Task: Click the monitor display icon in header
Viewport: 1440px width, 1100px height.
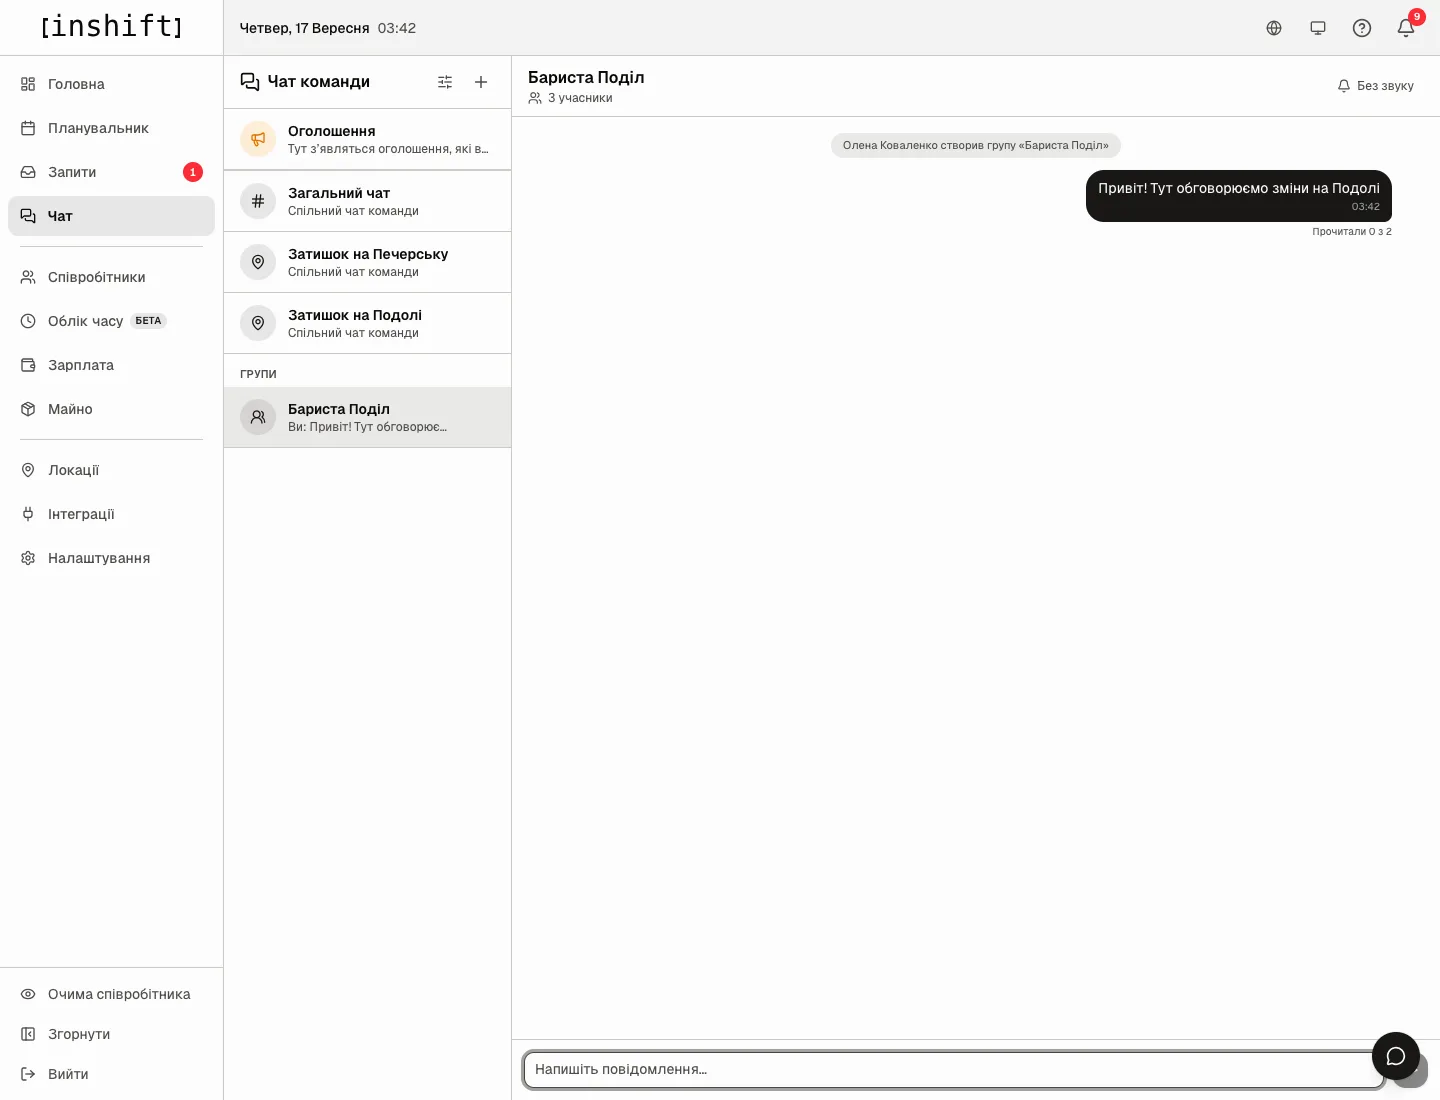Action: pyautogui.click(x=1318, y=28)
